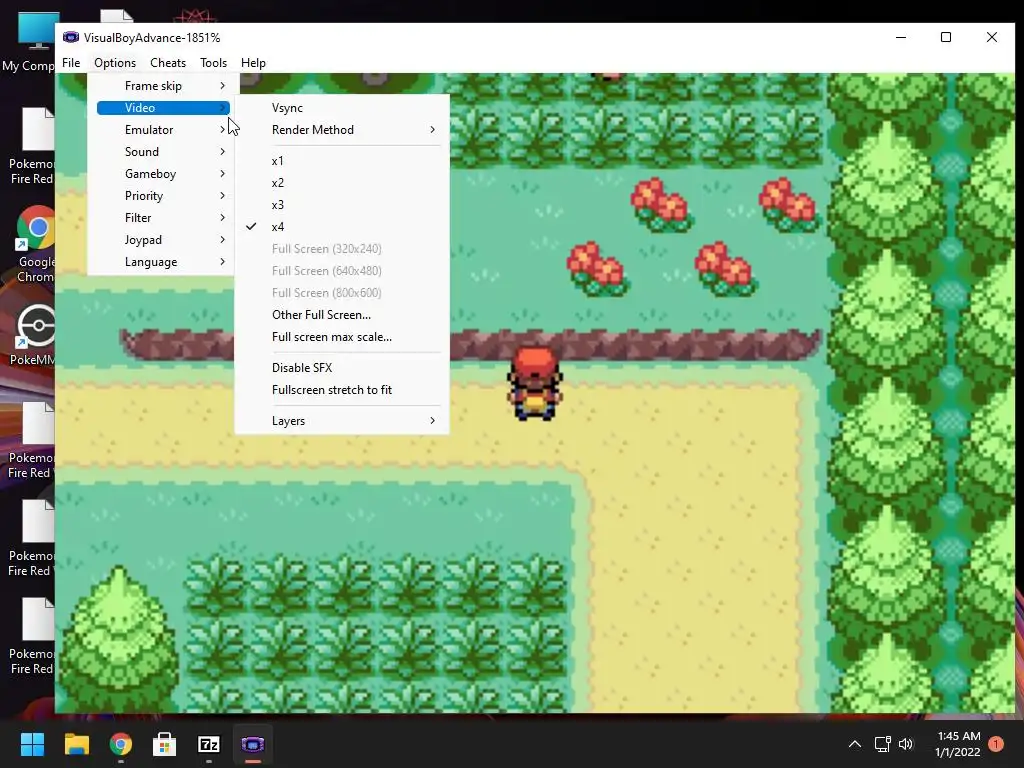Viewport: 1024px width, 768px height.
Task: Open 7-Zip from the taskbar
Action: tap(209, 744)
